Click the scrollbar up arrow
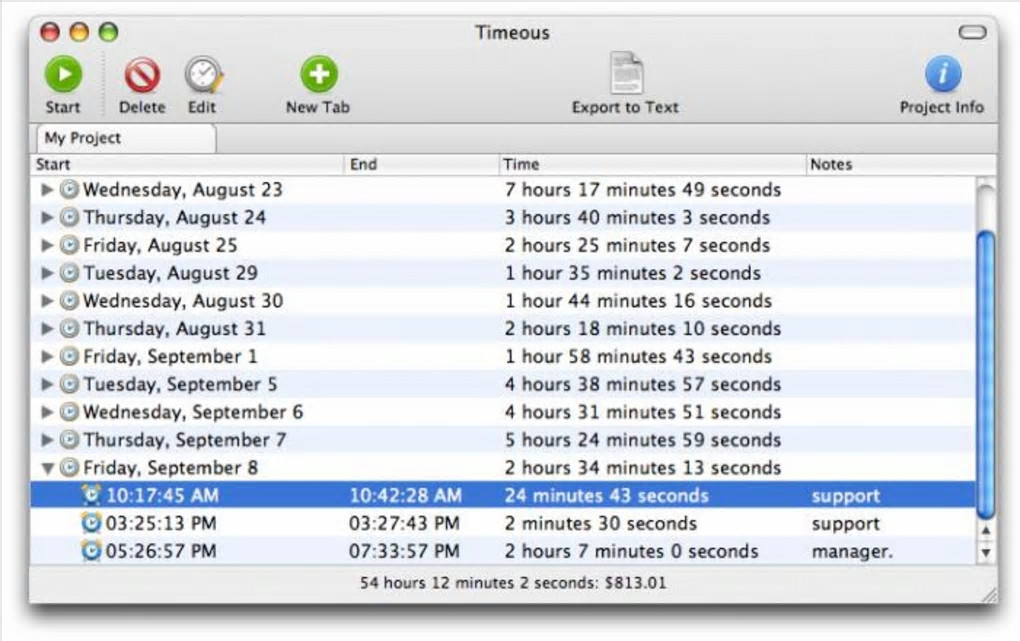Image resolution: width=1020 pixels, height=641 pixels. [986, 530]
